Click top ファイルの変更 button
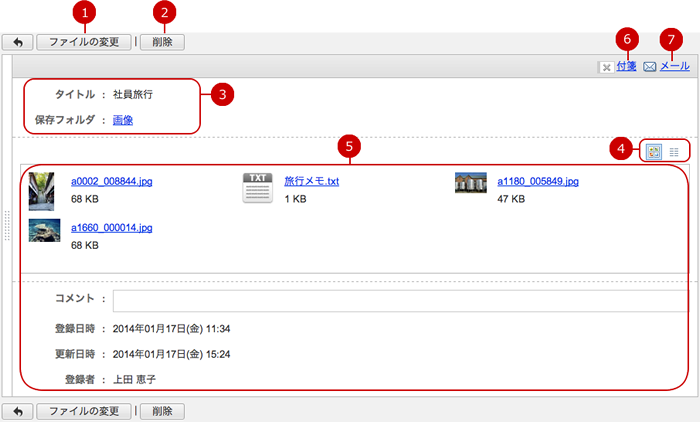 84,42
